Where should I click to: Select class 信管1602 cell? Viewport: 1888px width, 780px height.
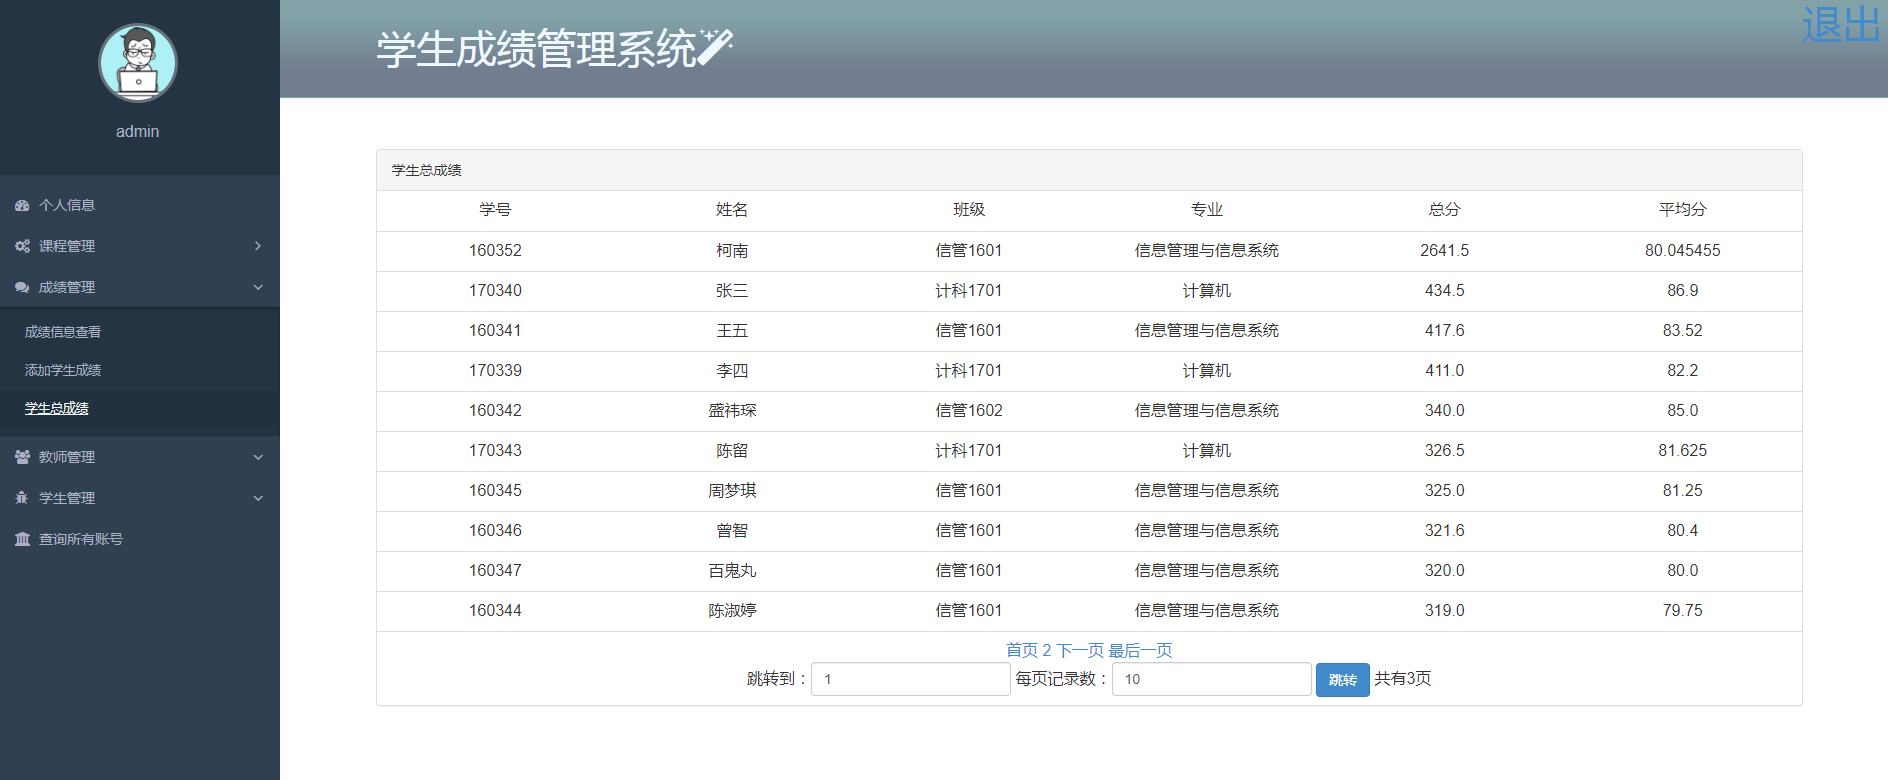[969, 411]
